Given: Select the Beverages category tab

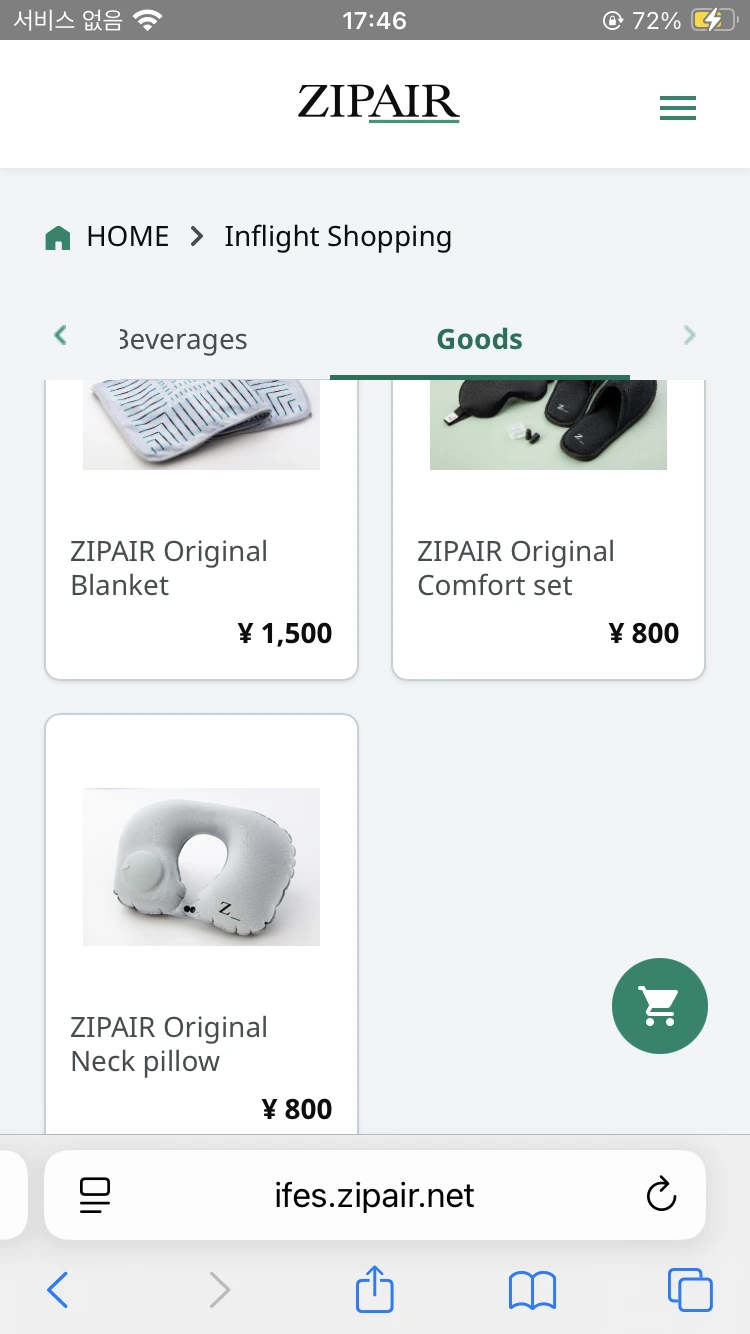Looking at the screenshot, I should coord(182,340).
